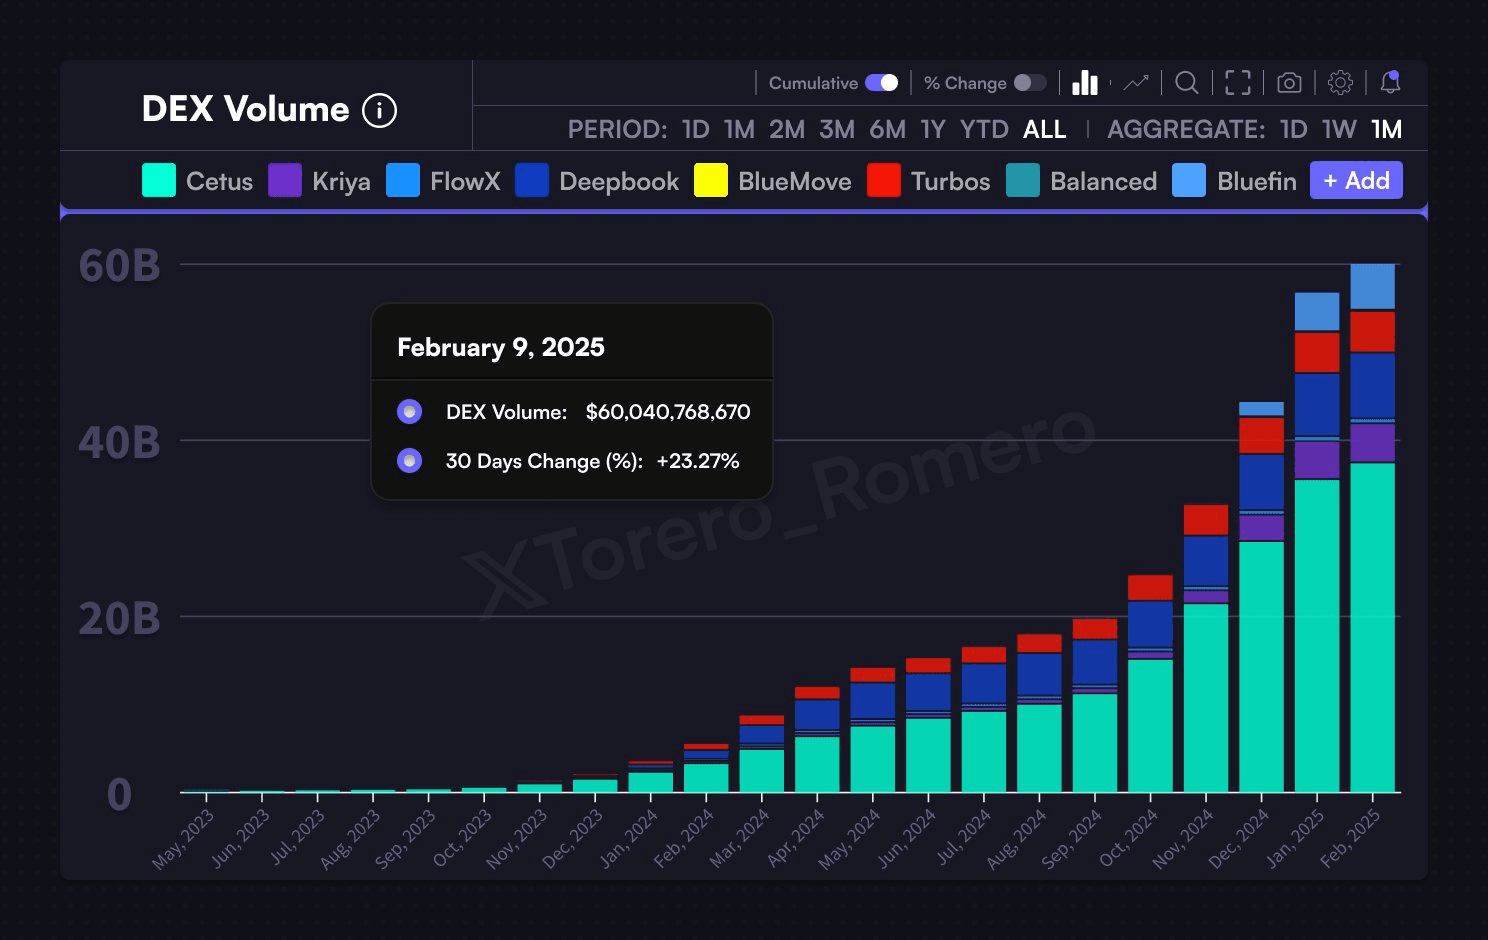
Task: Select the ALL period option
Action: [x=1044, y=130]
